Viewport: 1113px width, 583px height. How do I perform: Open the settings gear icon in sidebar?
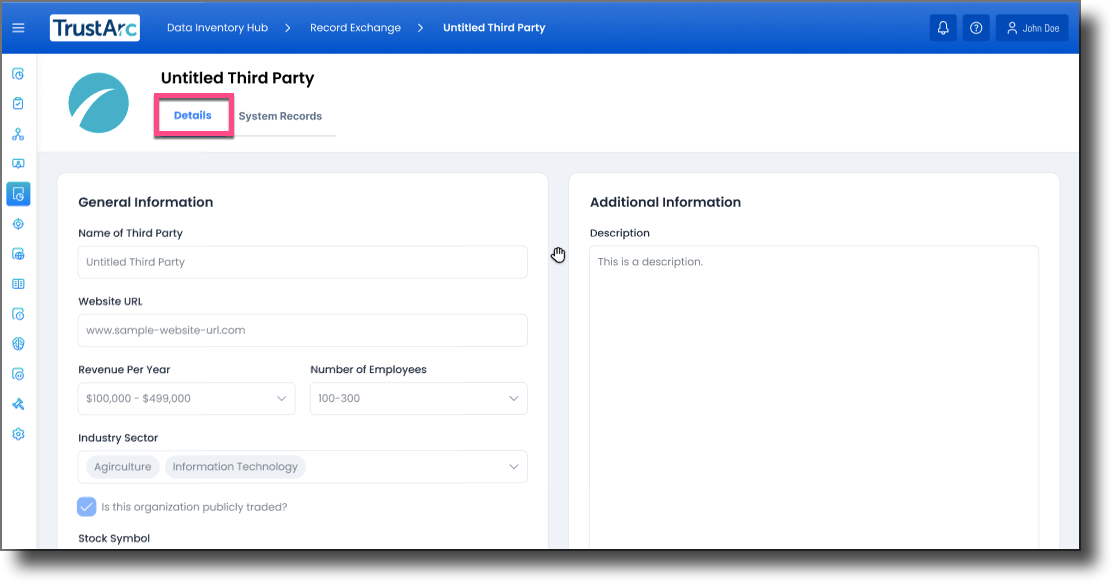pos(18,434)
